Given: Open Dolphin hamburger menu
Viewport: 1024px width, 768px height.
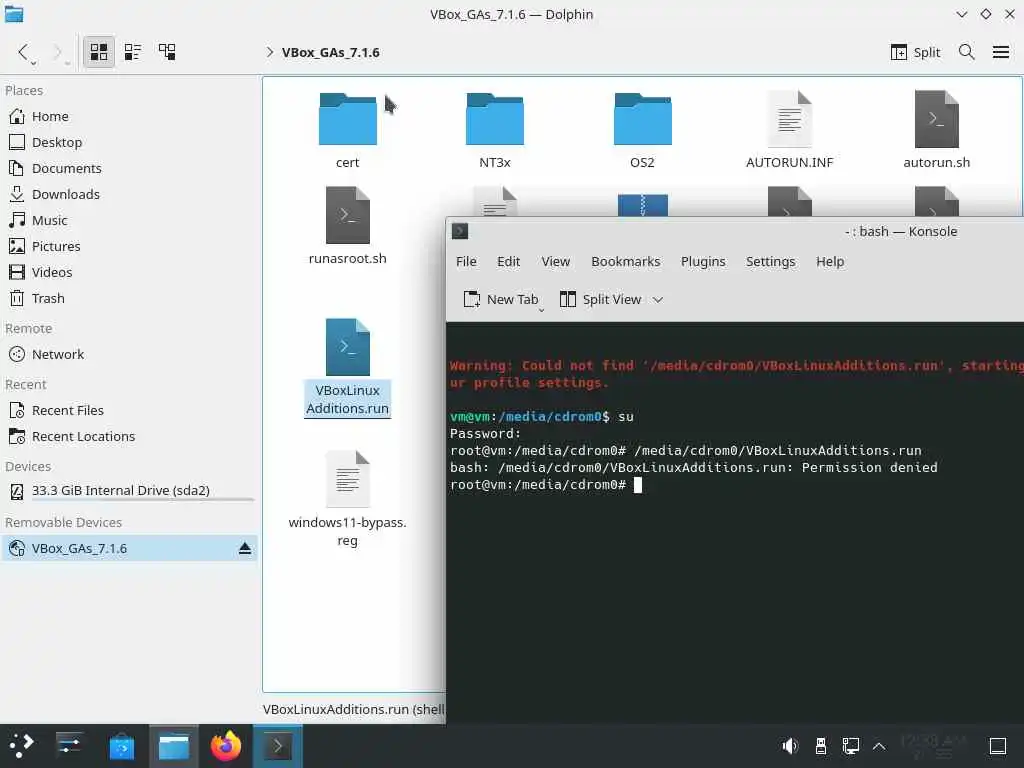Looking at the screenshot, I should 1000,52.
